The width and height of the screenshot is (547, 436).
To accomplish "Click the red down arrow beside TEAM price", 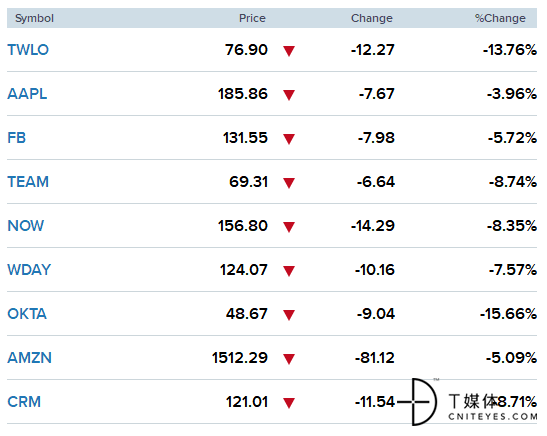I will click(289, 183).
